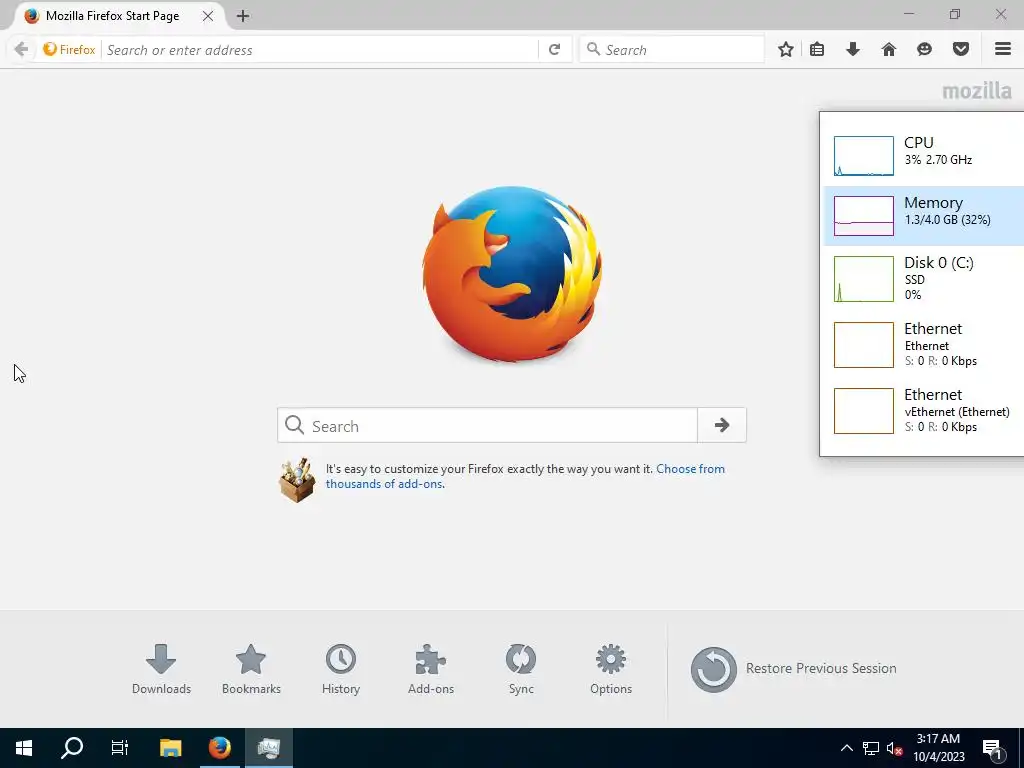Open the Windows Start menu

(24, 748)
